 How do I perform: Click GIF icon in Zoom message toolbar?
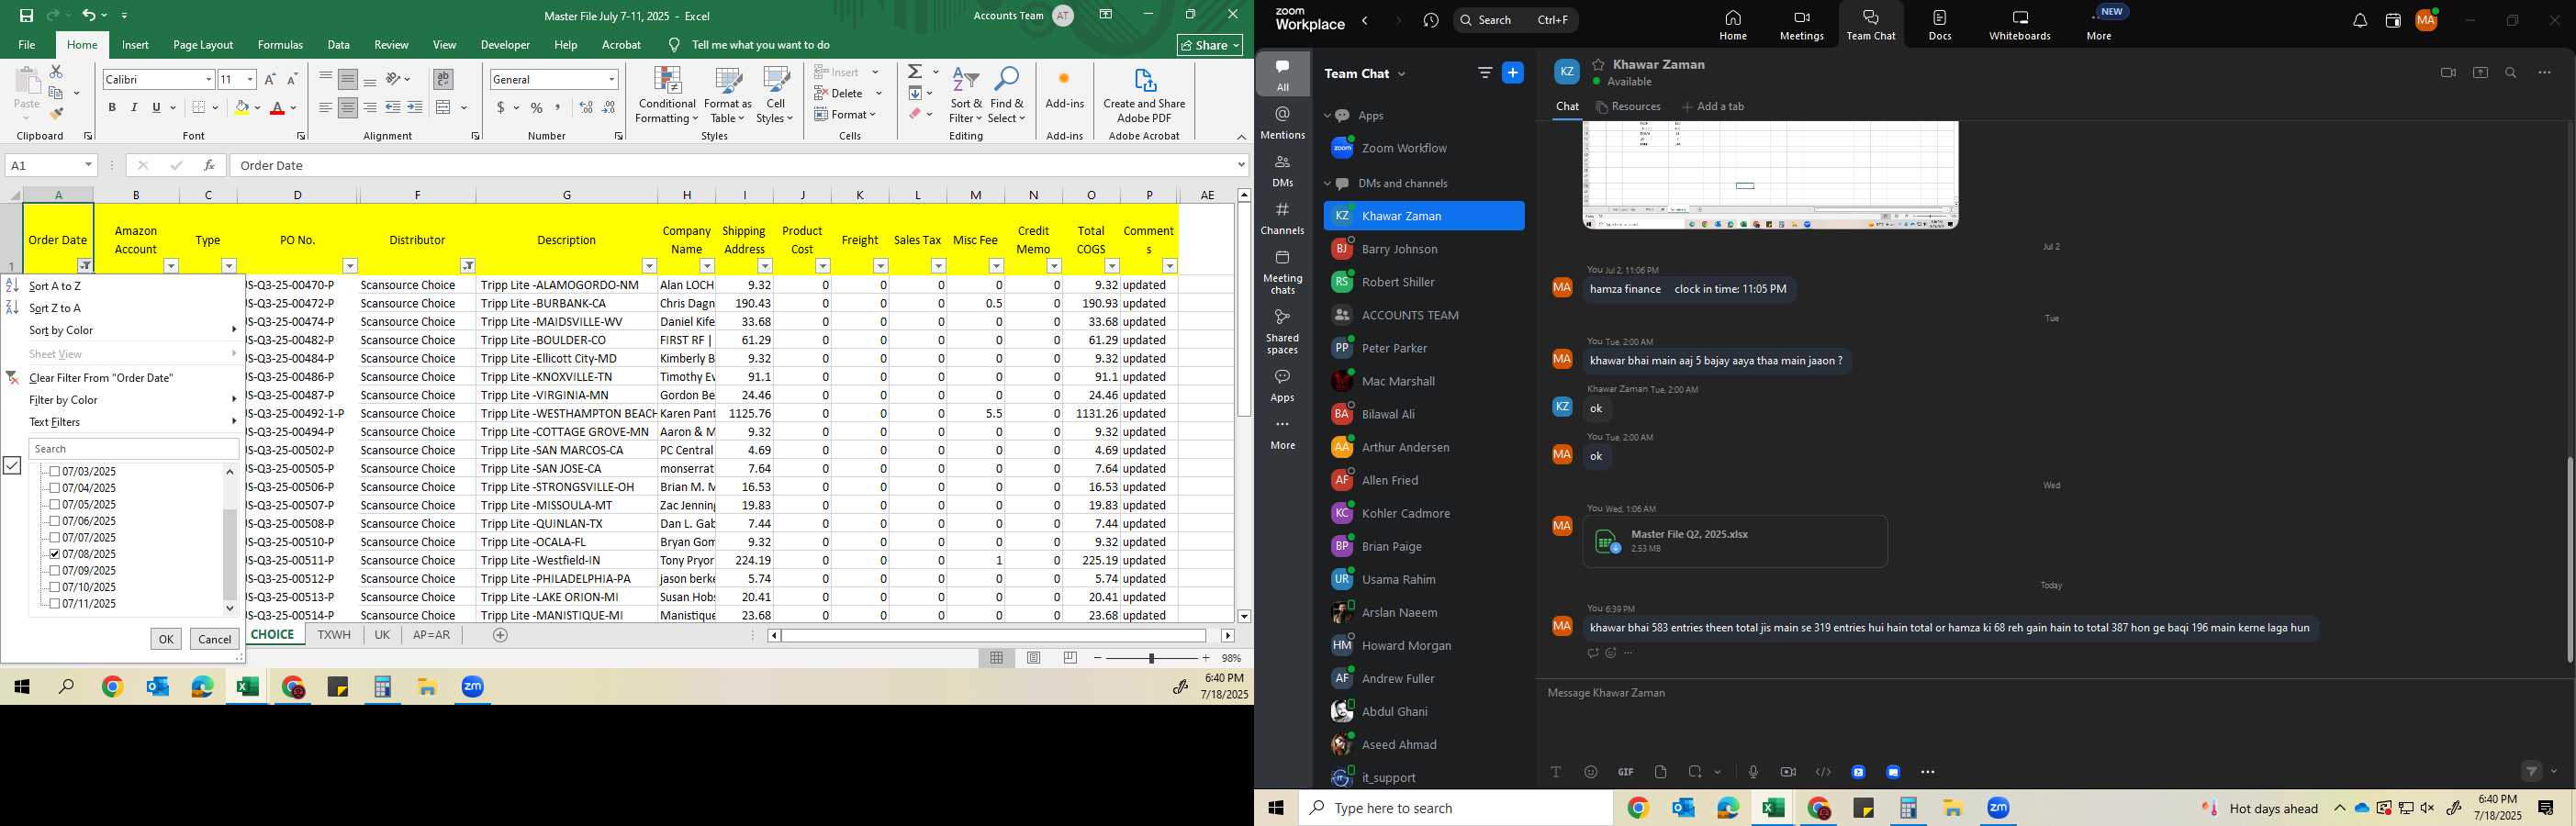pyautogui.click(x=1626, y=772)
